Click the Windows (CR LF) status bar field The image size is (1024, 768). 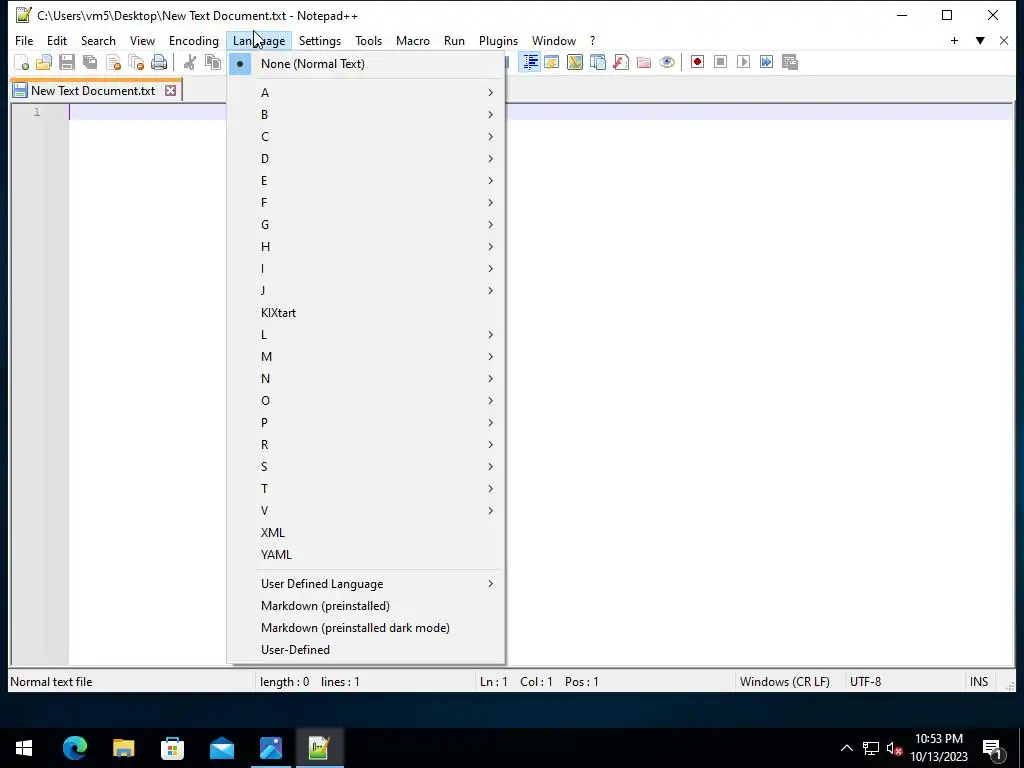coord(789,682)
